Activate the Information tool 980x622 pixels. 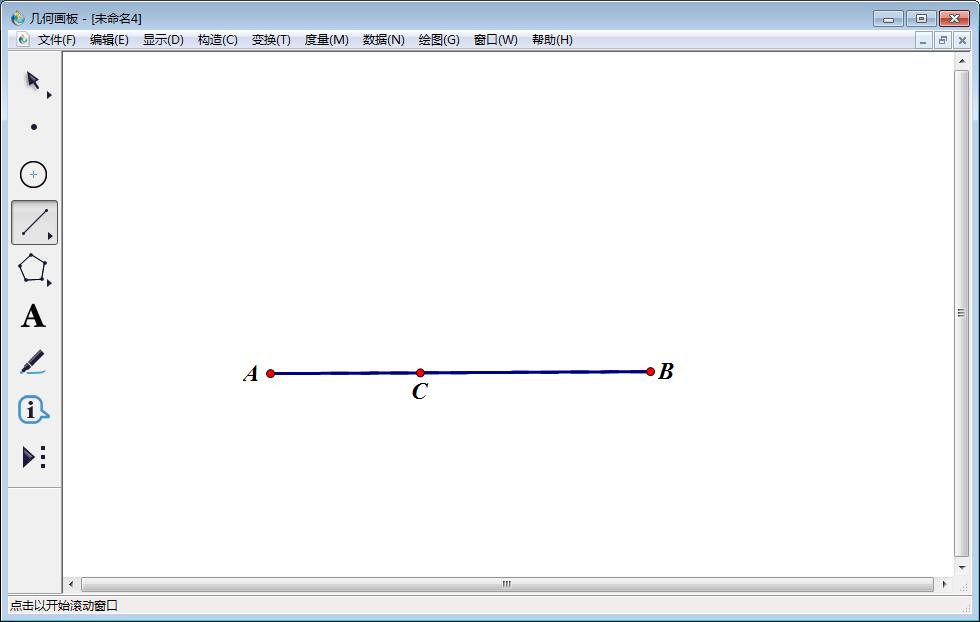click(33, 410)
